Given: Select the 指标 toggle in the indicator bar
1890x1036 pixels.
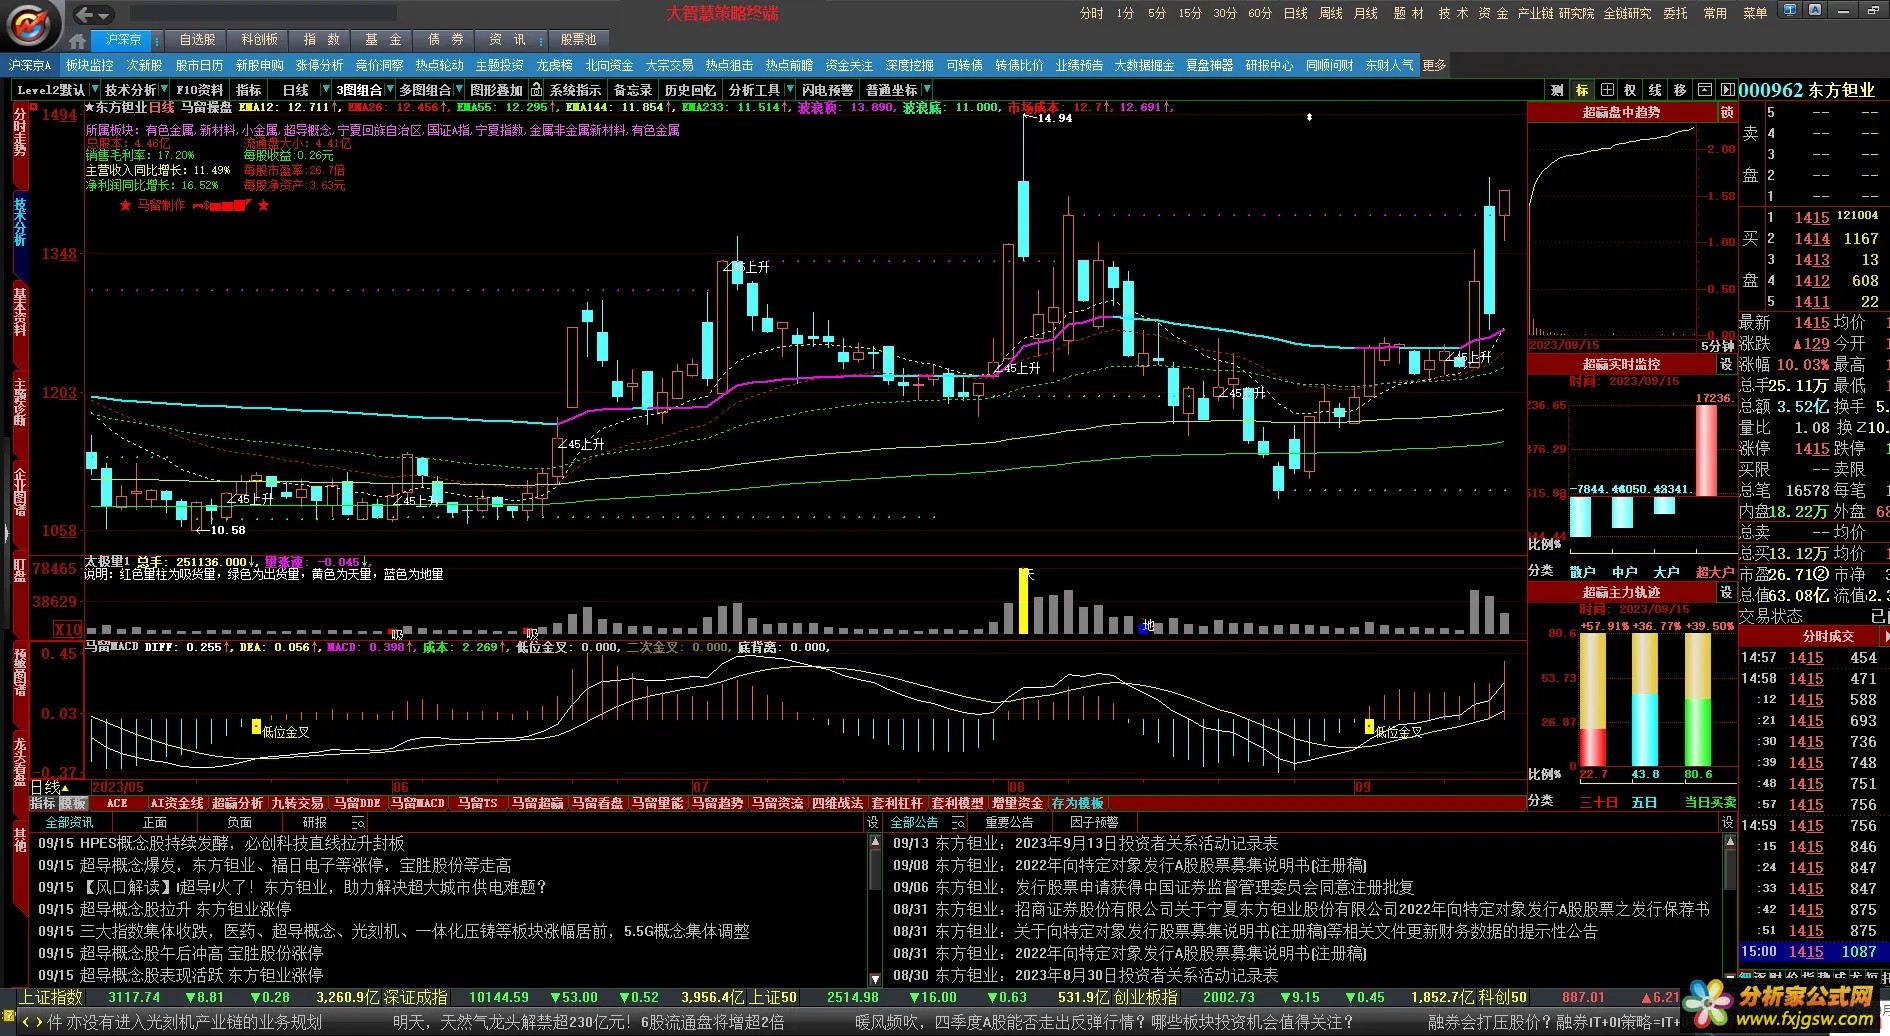Looking at the screenshot, I should [43, 803].
